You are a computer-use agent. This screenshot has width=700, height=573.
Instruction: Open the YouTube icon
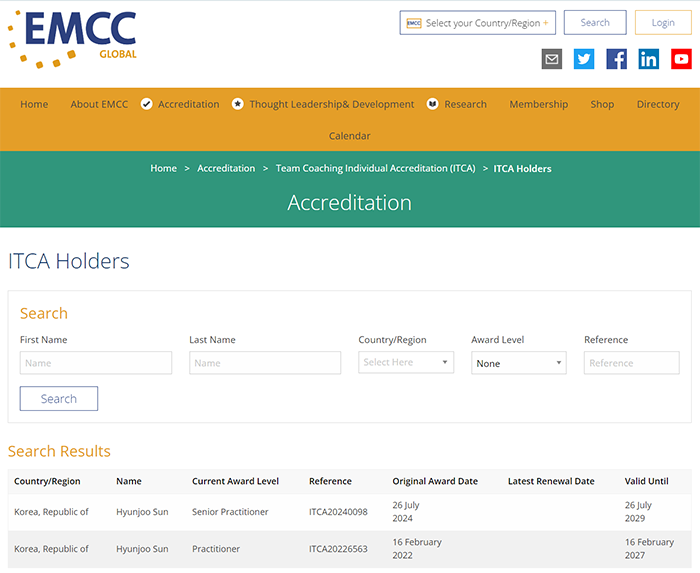(x=681, y=59)
